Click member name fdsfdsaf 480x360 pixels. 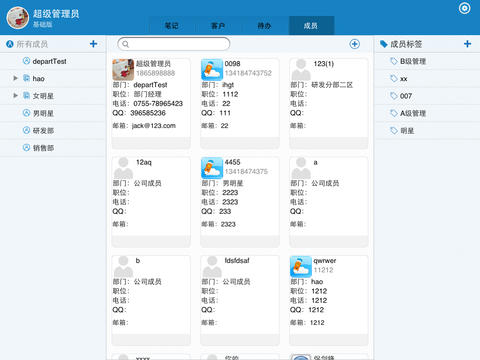point(237,260)
